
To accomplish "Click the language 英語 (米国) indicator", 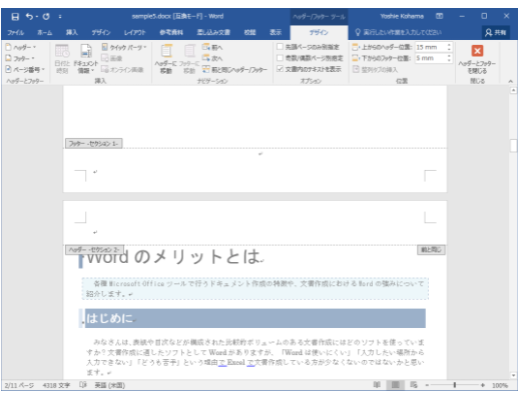I will pyautogui.click(x=110, y=385).
